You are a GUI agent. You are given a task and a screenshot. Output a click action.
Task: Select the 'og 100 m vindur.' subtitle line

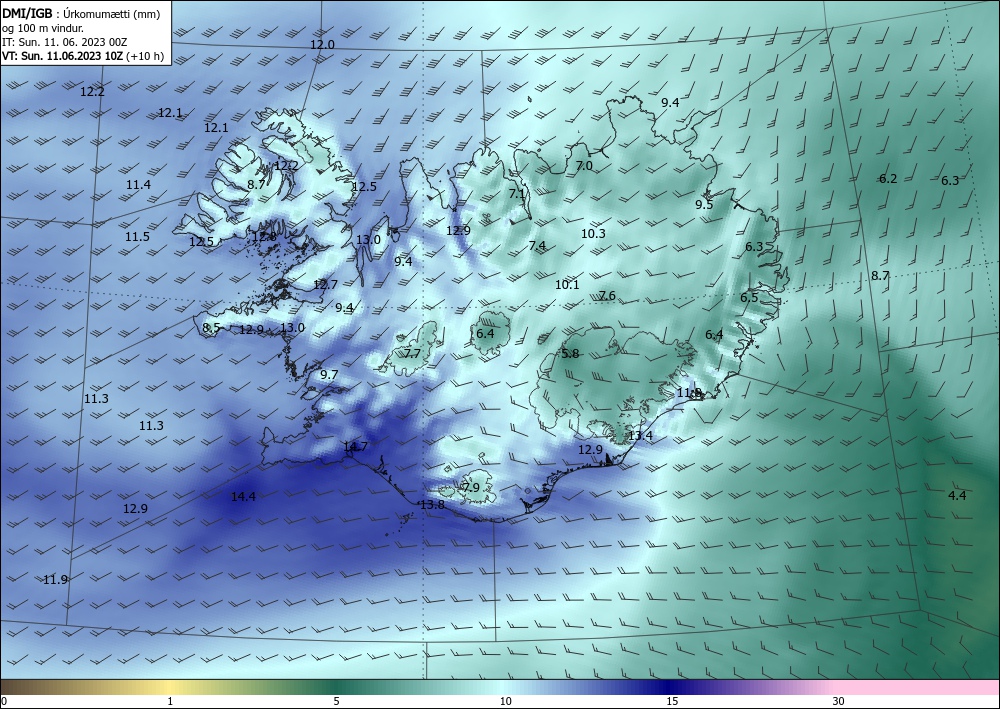43,28
